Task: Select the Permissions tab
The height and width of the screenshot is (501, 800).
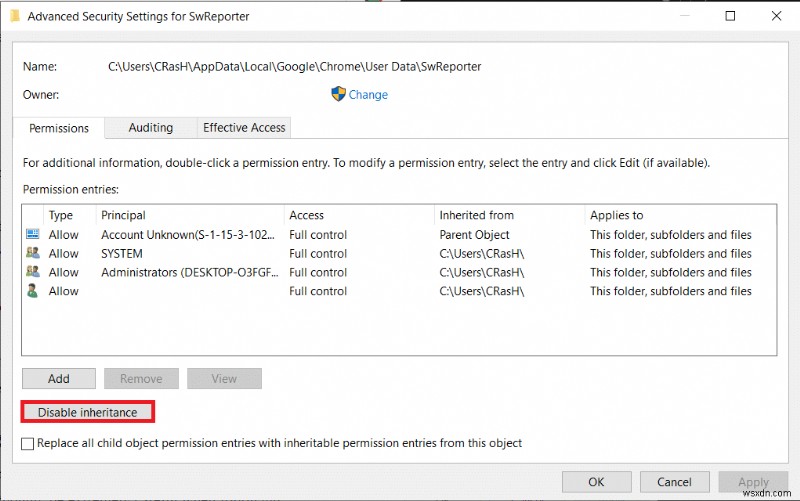Action: coord(59,129)
